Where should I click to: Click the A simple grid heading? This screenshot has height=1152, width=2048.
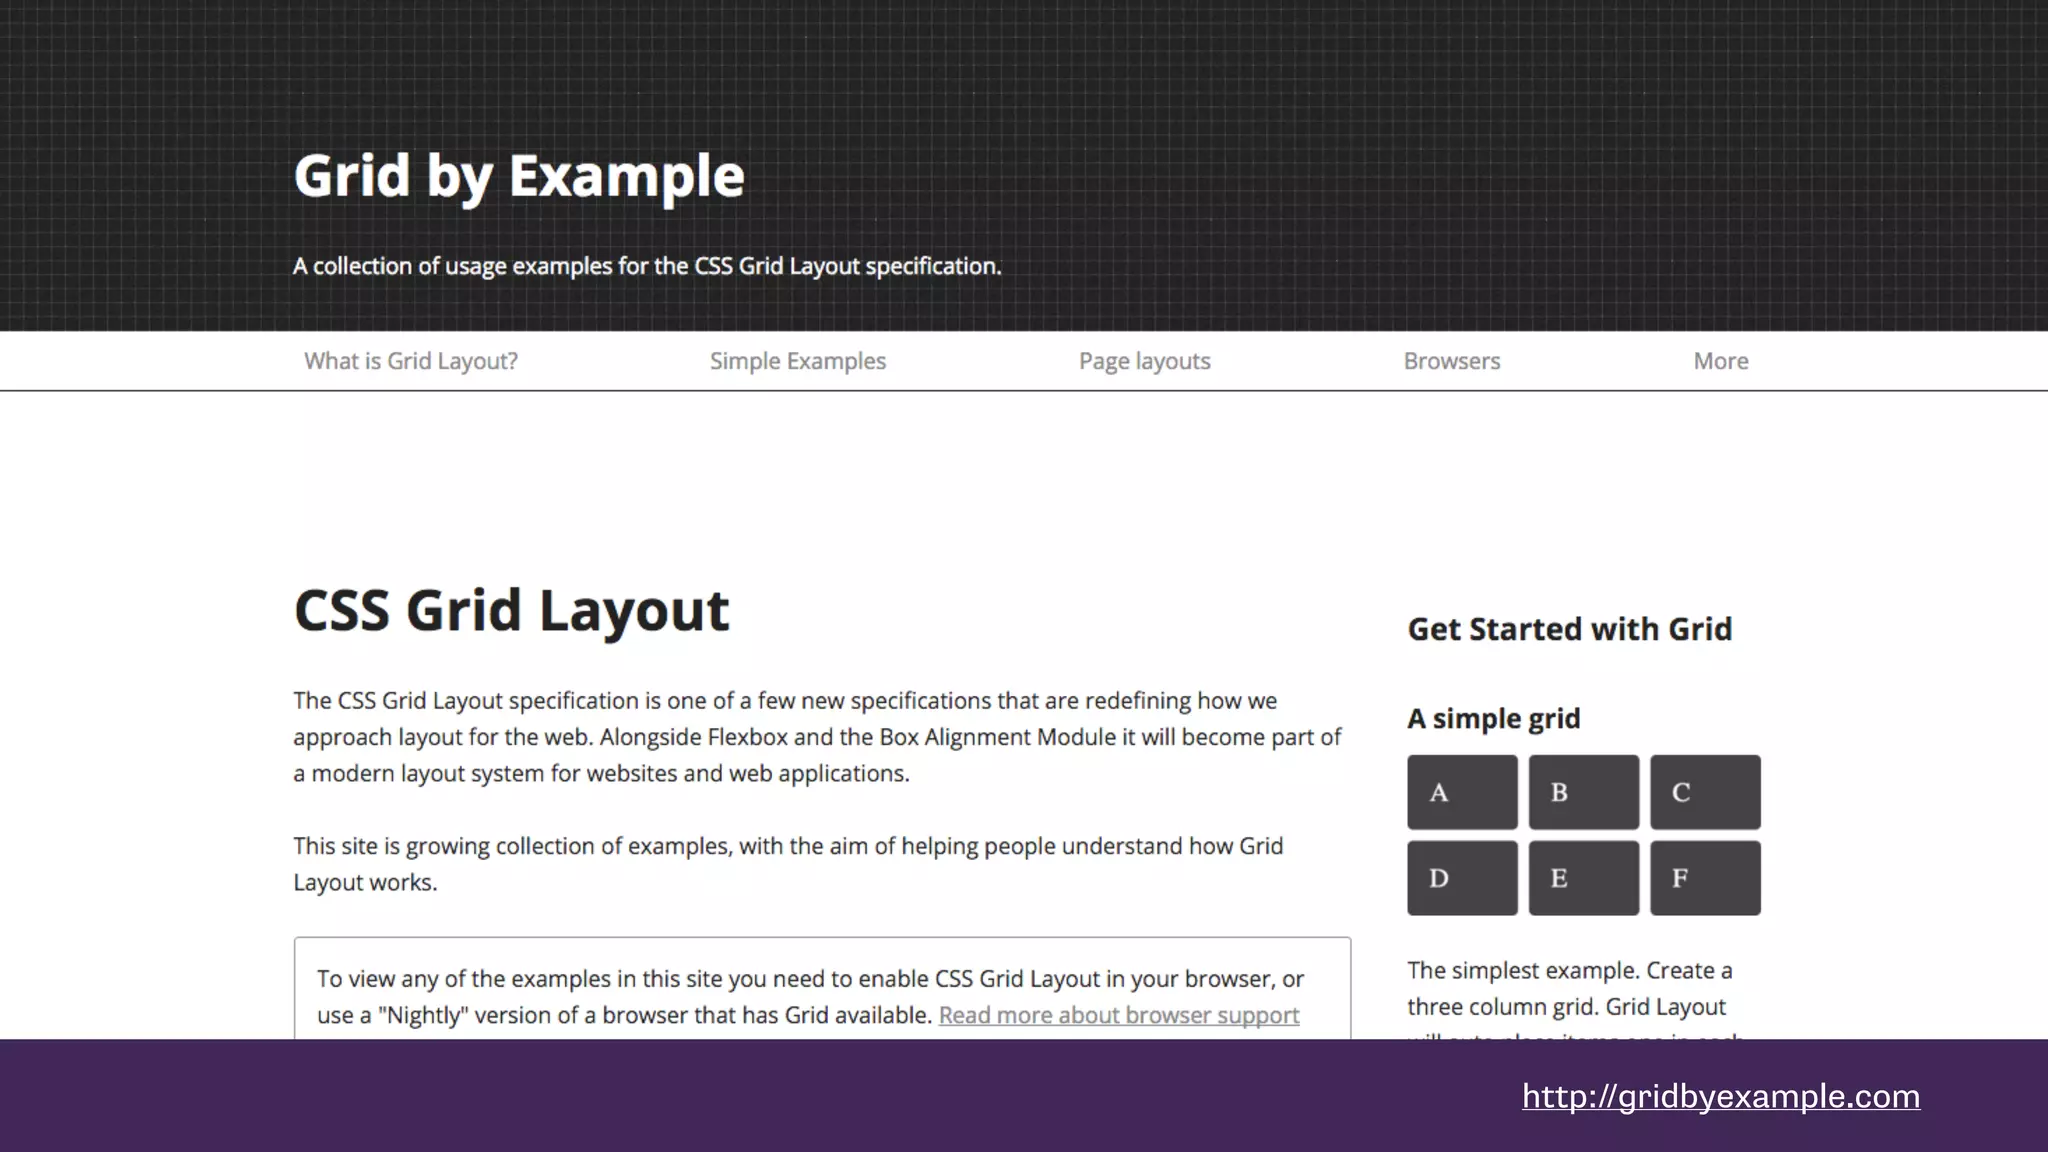point(1493,718)
